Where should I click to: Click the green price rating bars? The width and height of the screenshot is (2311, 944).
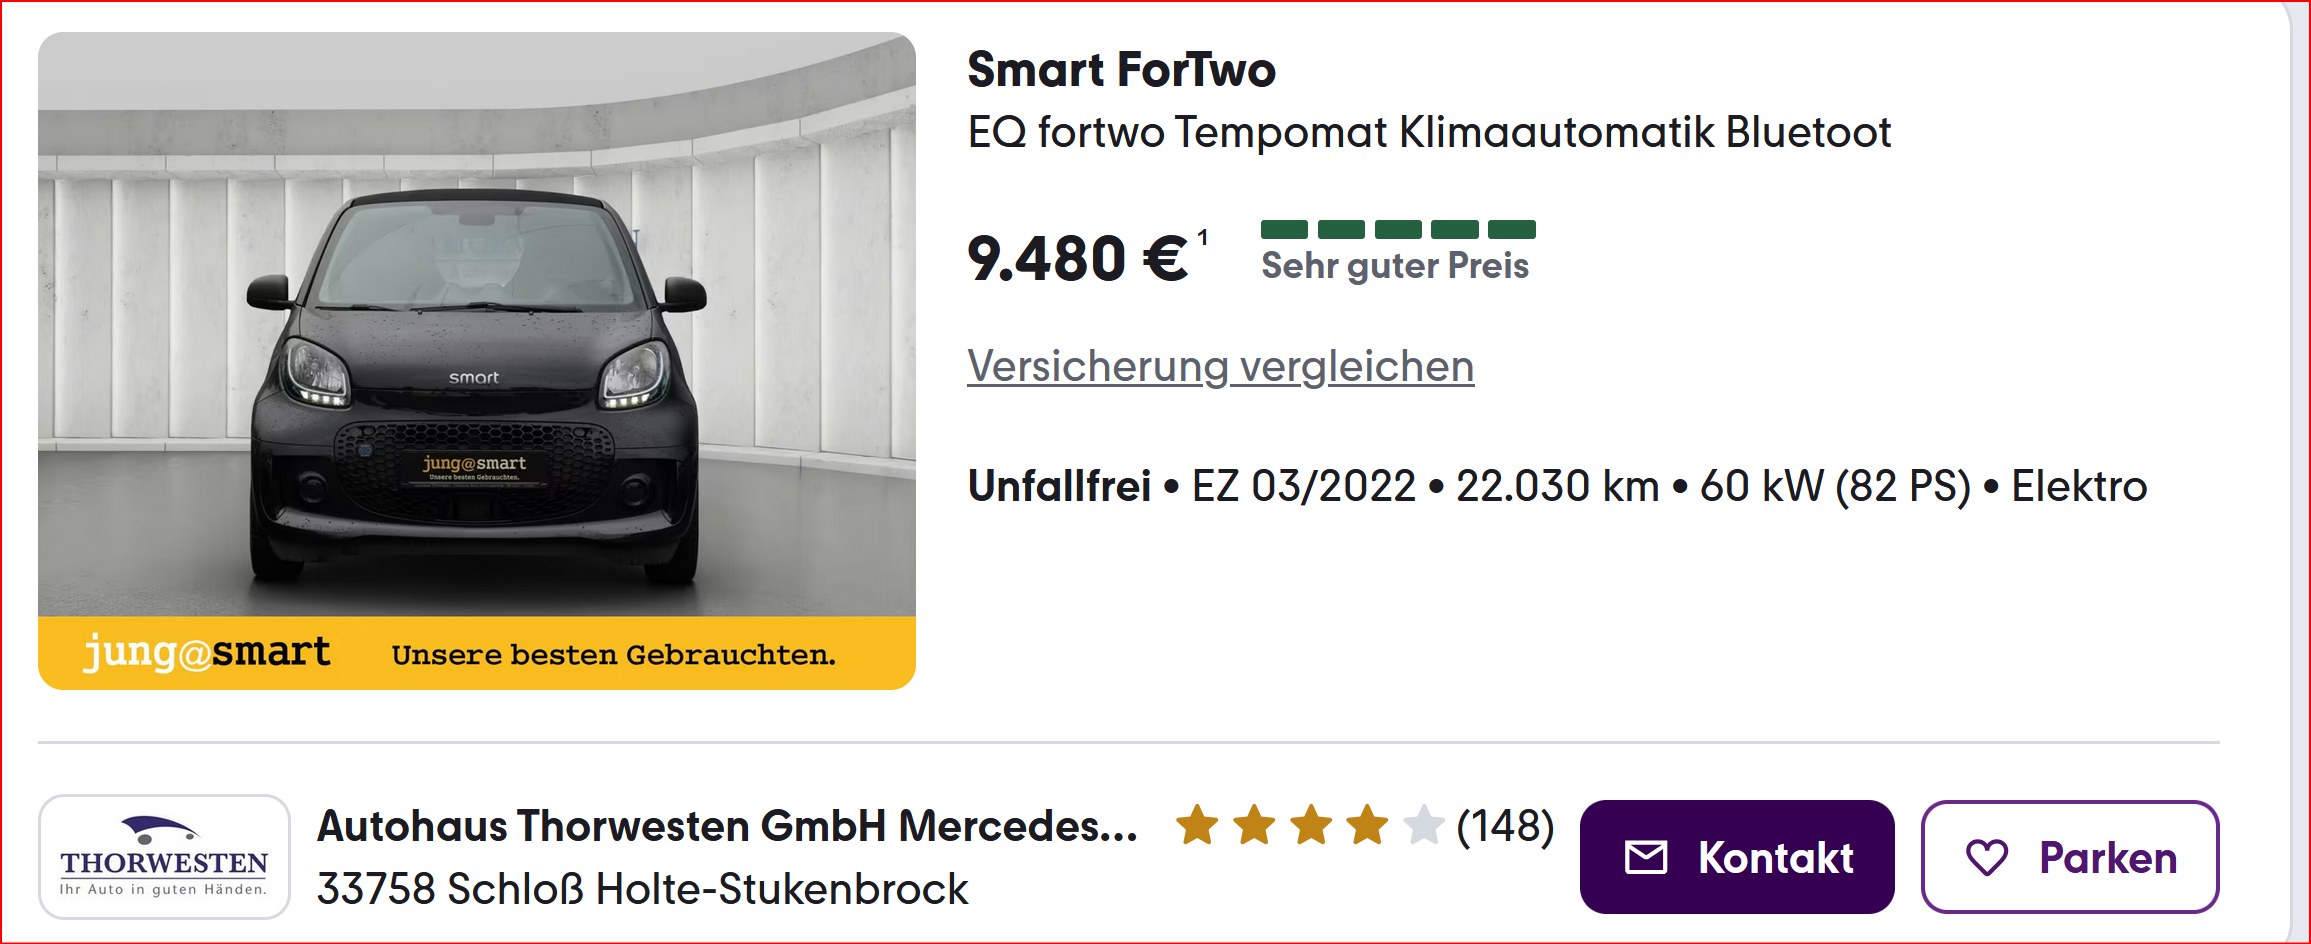click(1397, 230)
